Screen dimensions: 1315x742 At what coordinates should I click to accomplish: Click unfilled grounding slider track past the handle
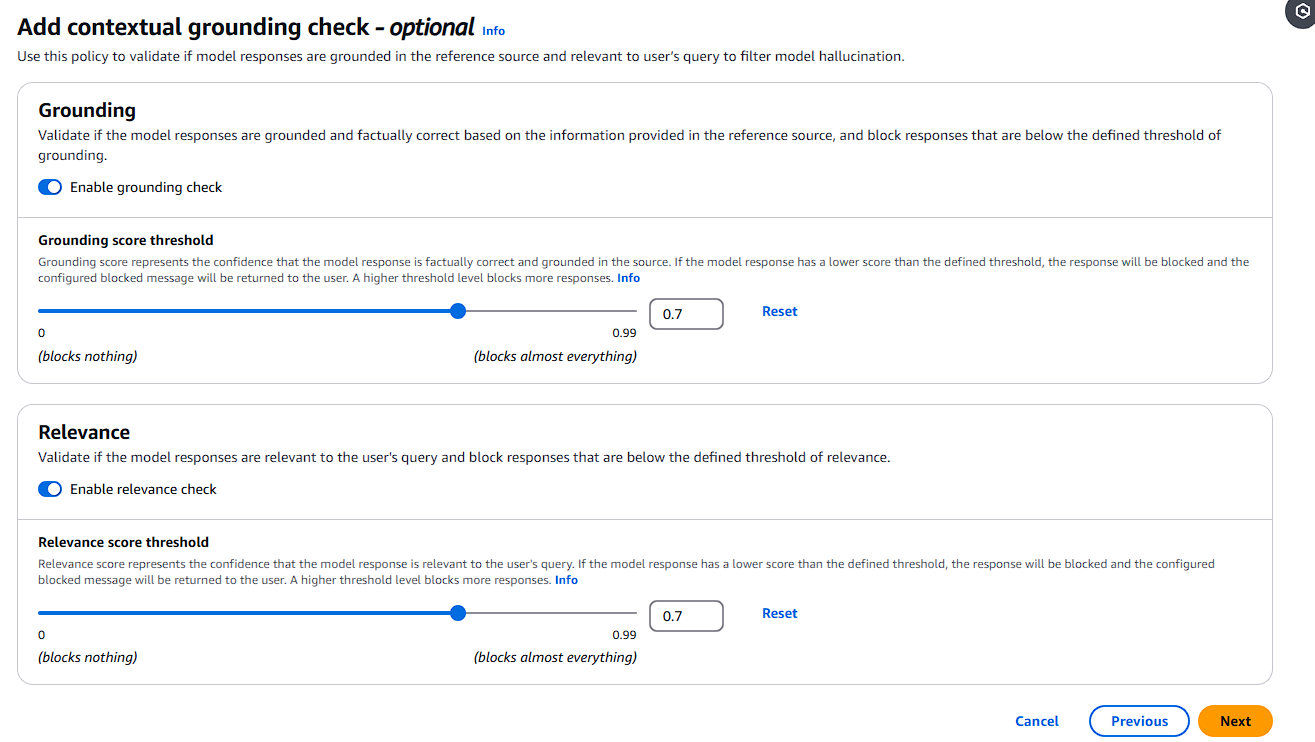tap(551, 311)
